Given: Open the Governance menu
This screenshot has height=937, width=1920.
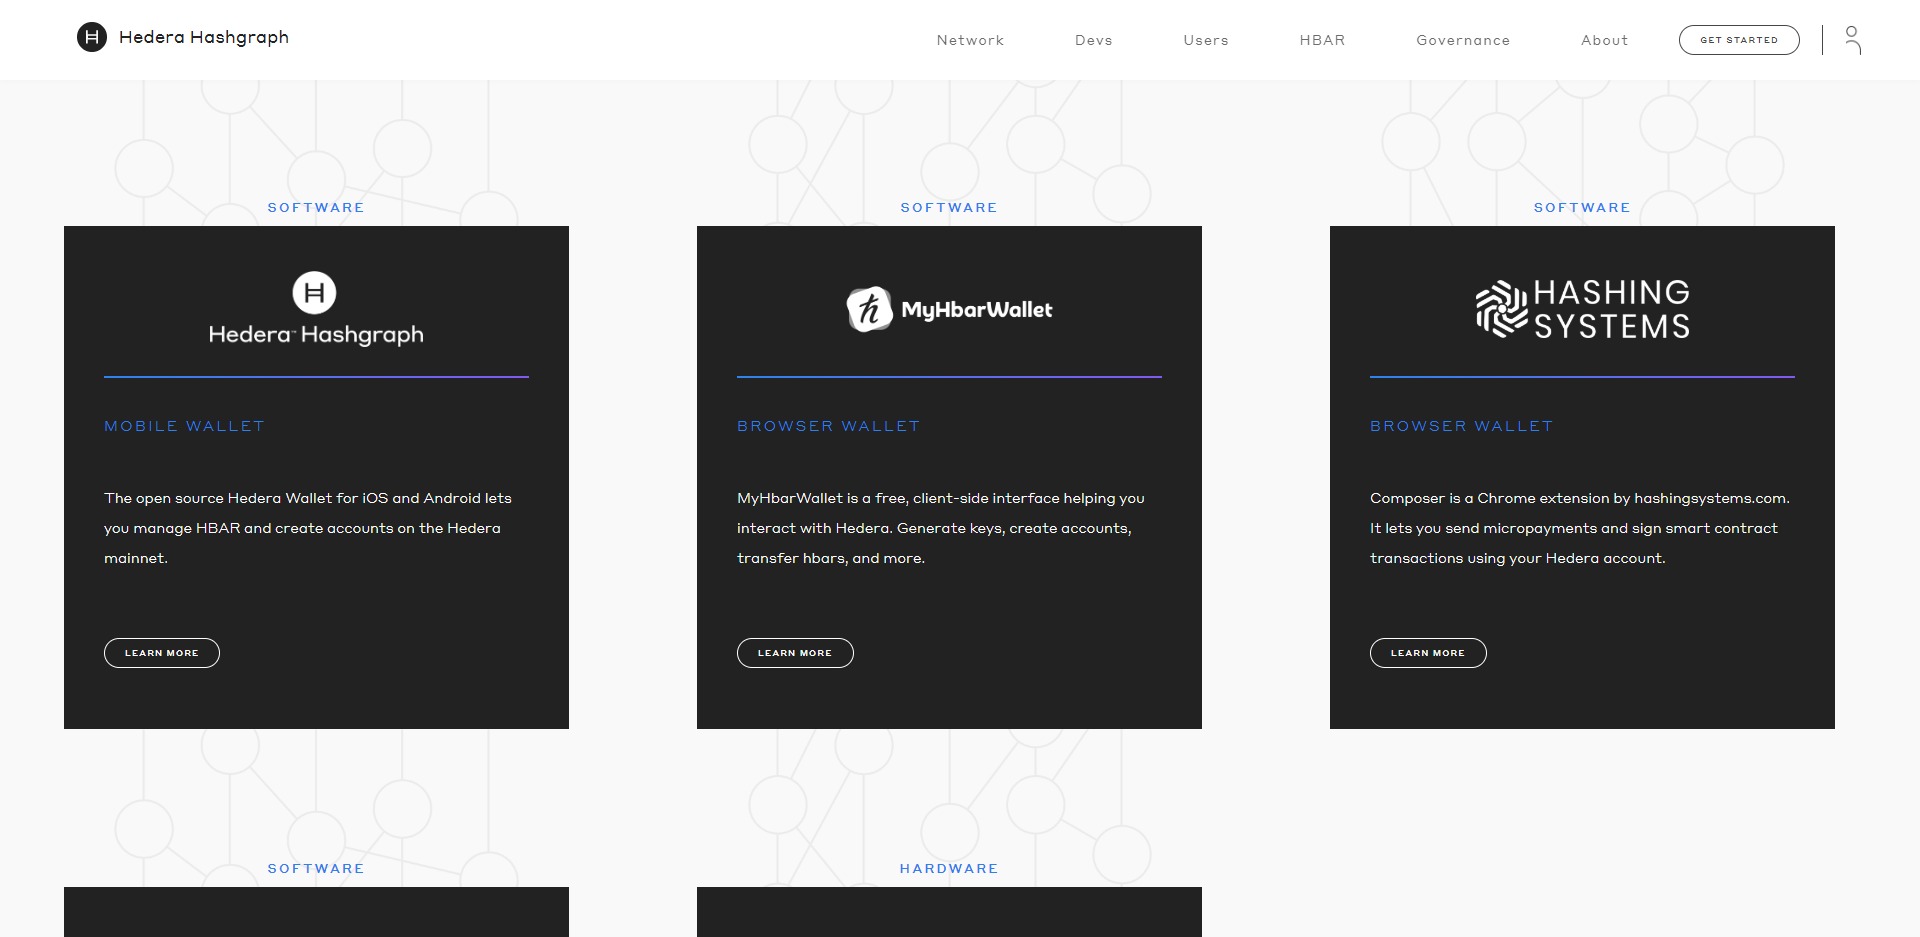Looking at the screenshot, I should coord(1463,40).
